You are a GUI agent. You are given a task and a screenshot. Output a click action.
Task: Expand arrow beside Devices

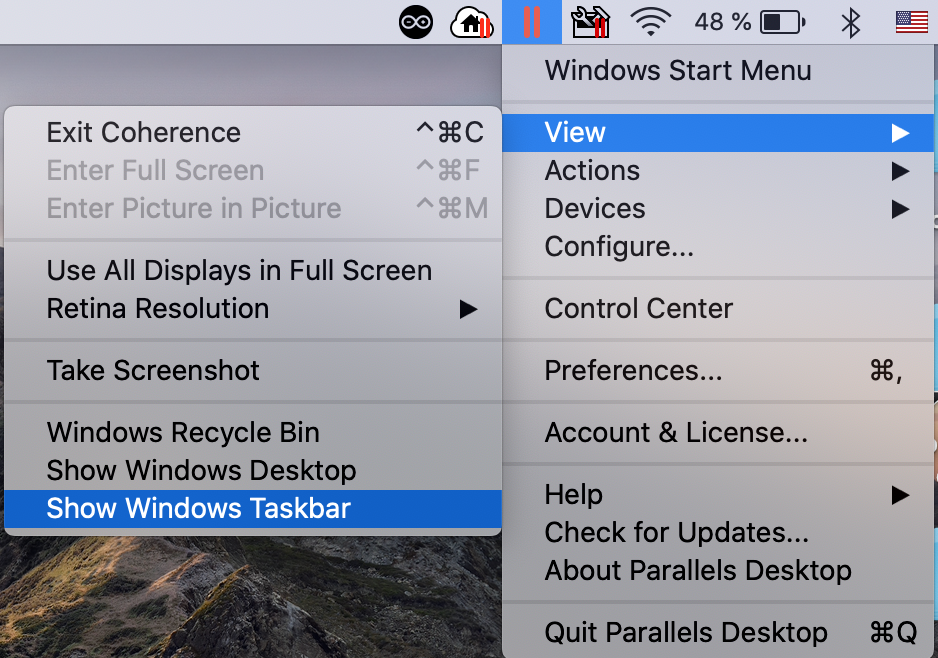900,209
